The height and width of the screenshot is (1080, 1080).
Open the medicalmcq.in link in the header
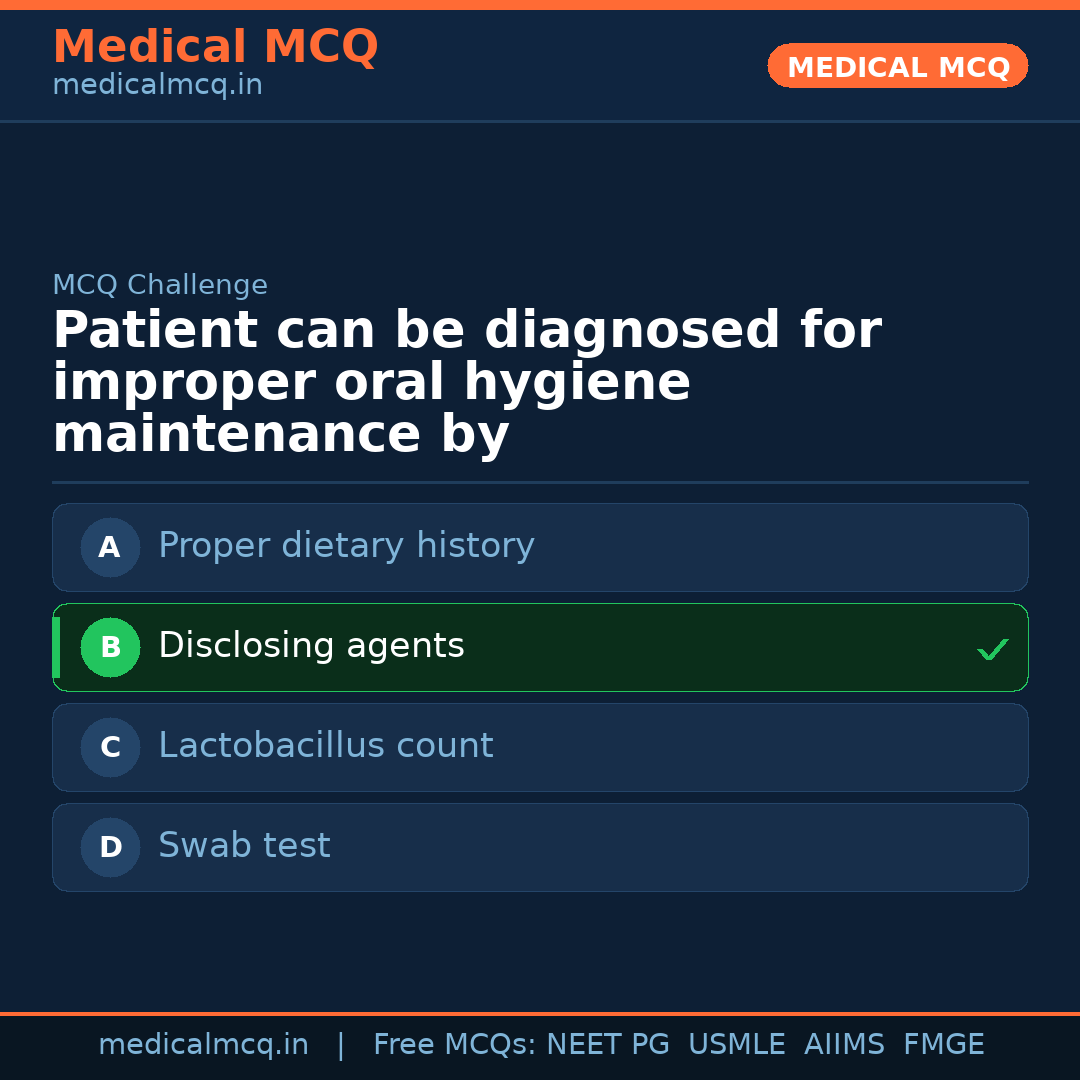tap(157, 86)
